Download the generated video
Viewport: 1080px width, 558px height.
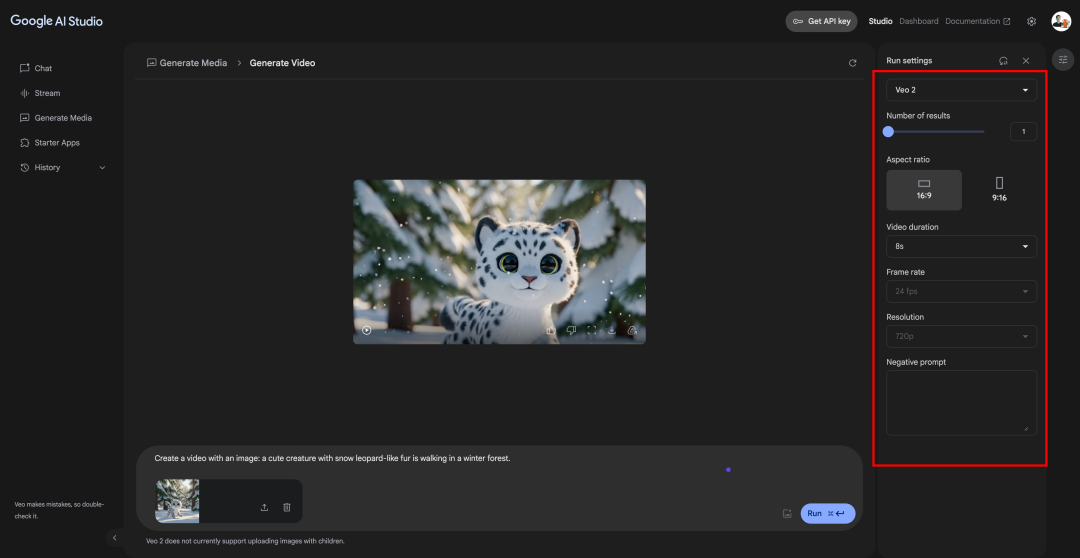[612, 331]
